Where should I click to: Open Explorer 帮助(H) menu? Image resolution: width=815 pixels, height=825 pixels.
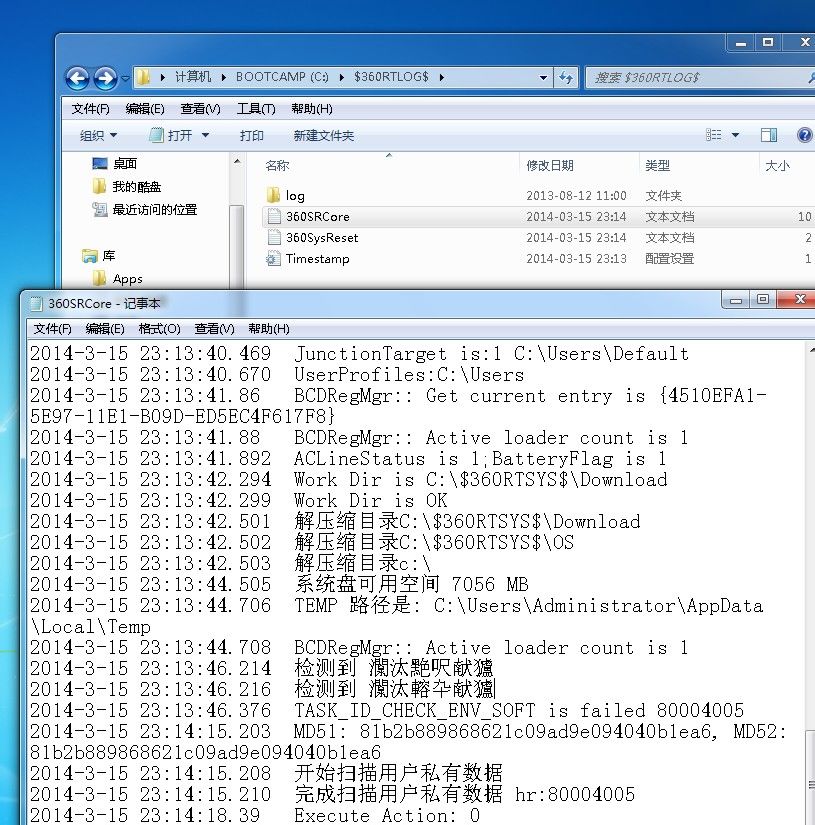pyautogui.click(x=312, y=109)
